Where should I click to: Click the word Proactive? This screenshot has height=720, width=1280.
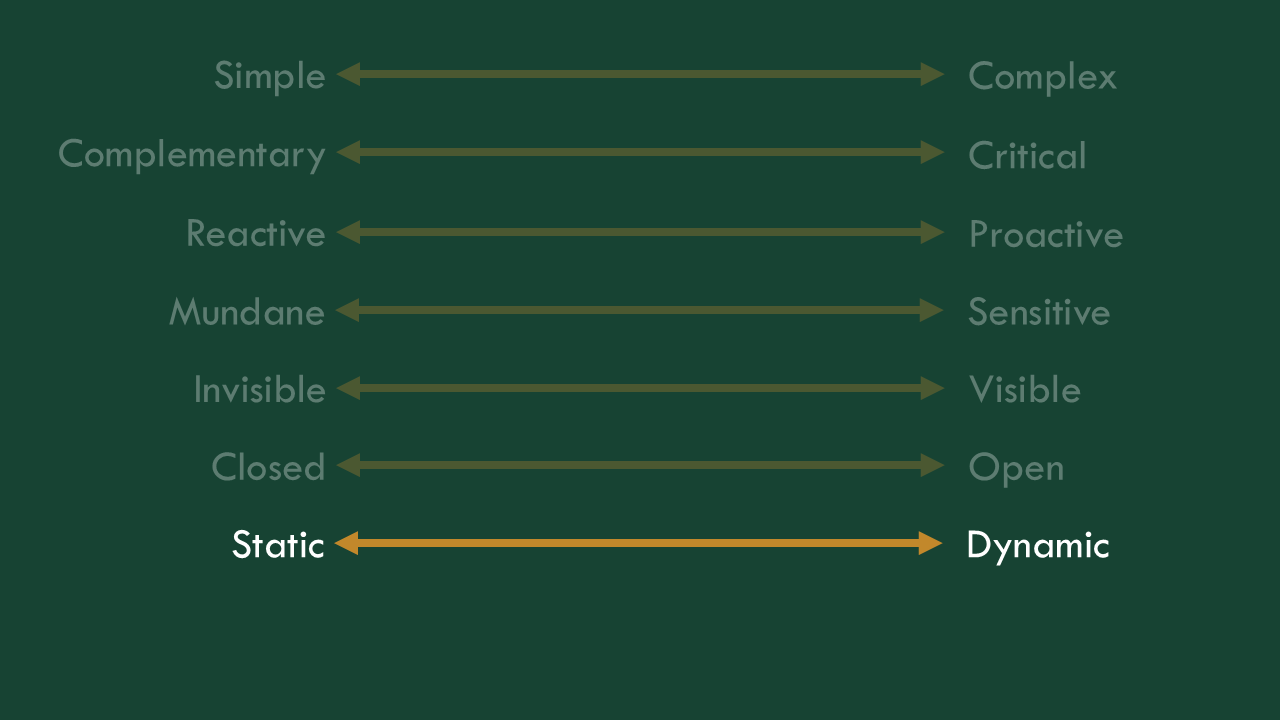point(1046,234)
